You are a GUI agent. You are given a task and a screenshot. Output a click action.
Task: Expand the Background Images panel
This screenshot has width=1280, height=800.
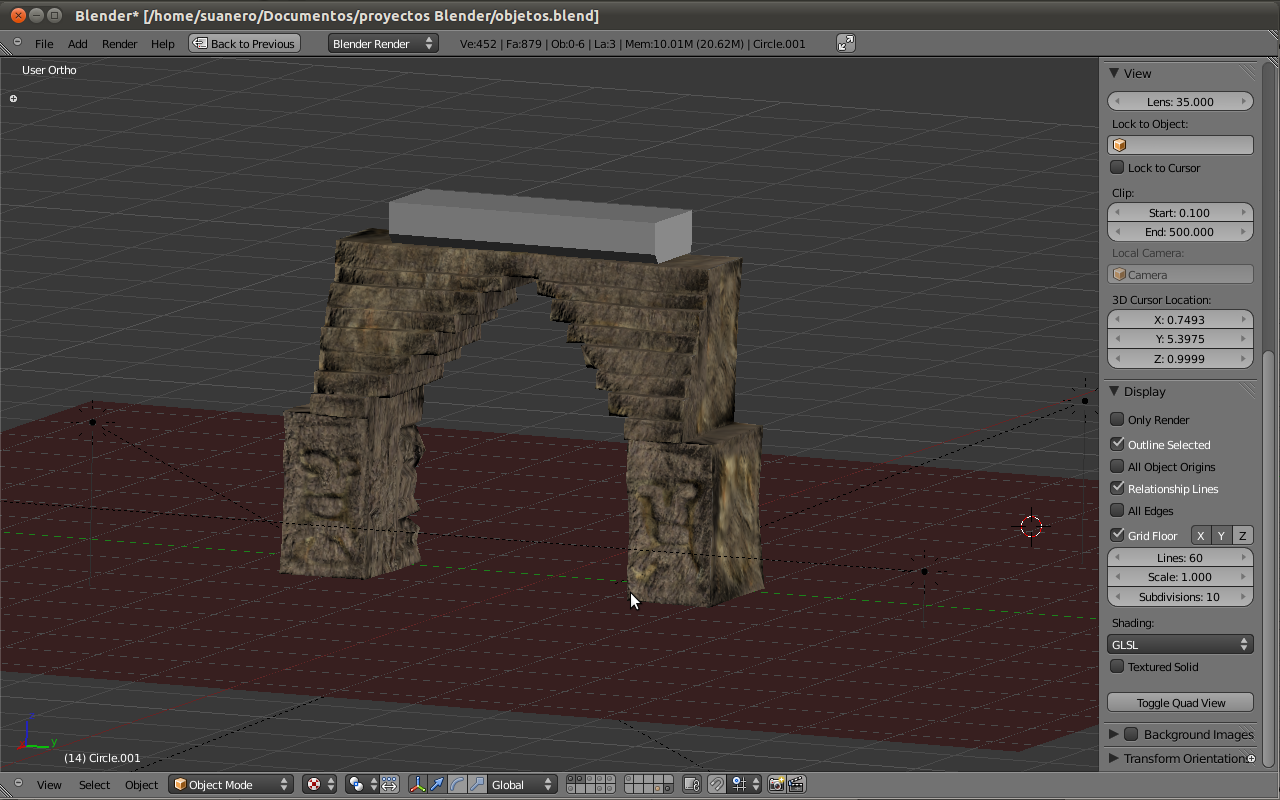click(x=1114, y=735)
